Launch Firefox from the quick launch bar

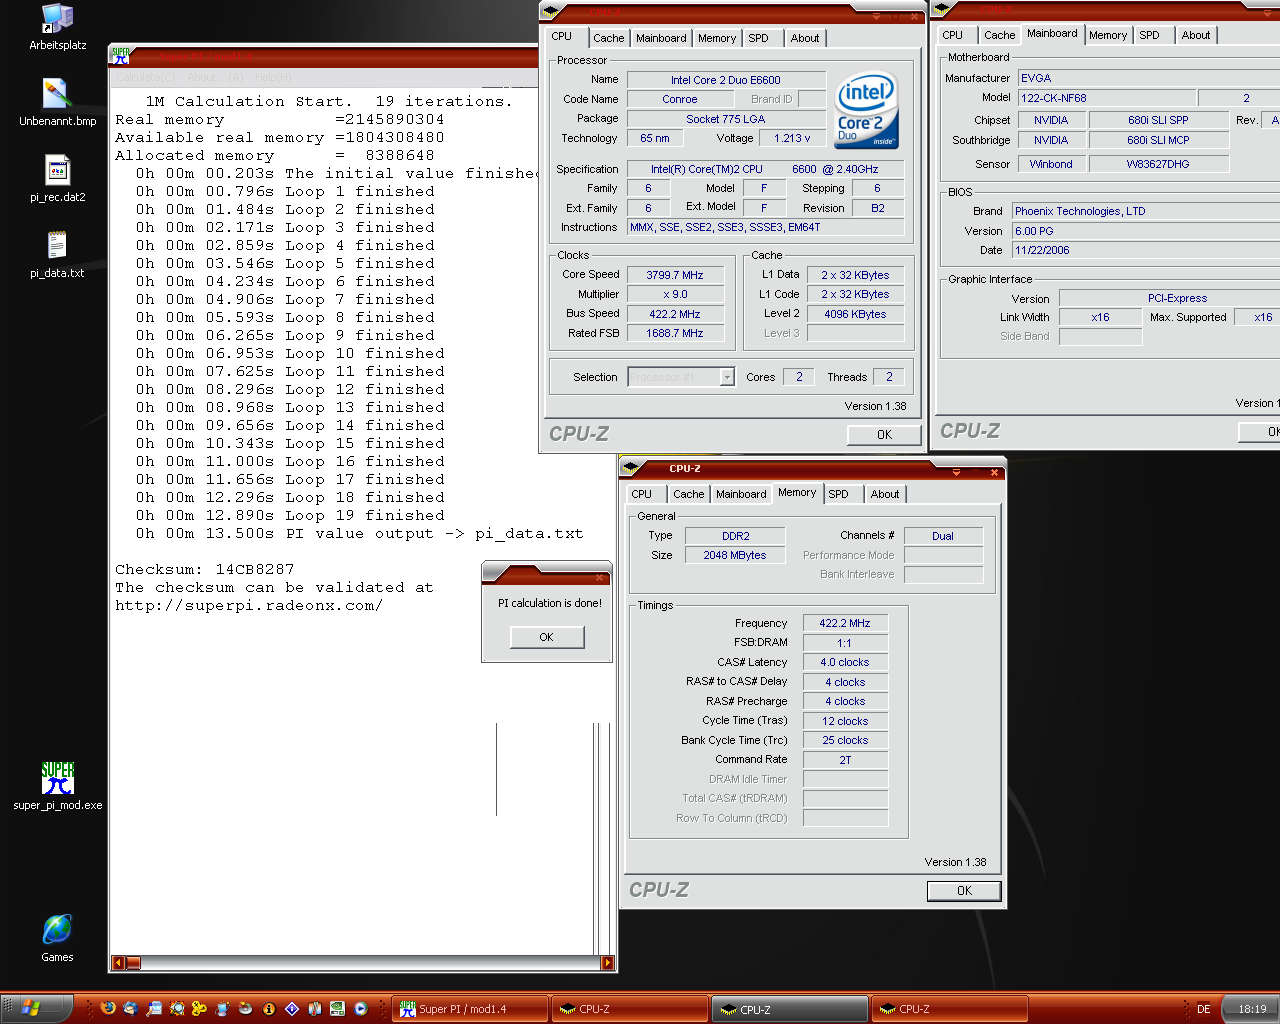point(108,1008)
